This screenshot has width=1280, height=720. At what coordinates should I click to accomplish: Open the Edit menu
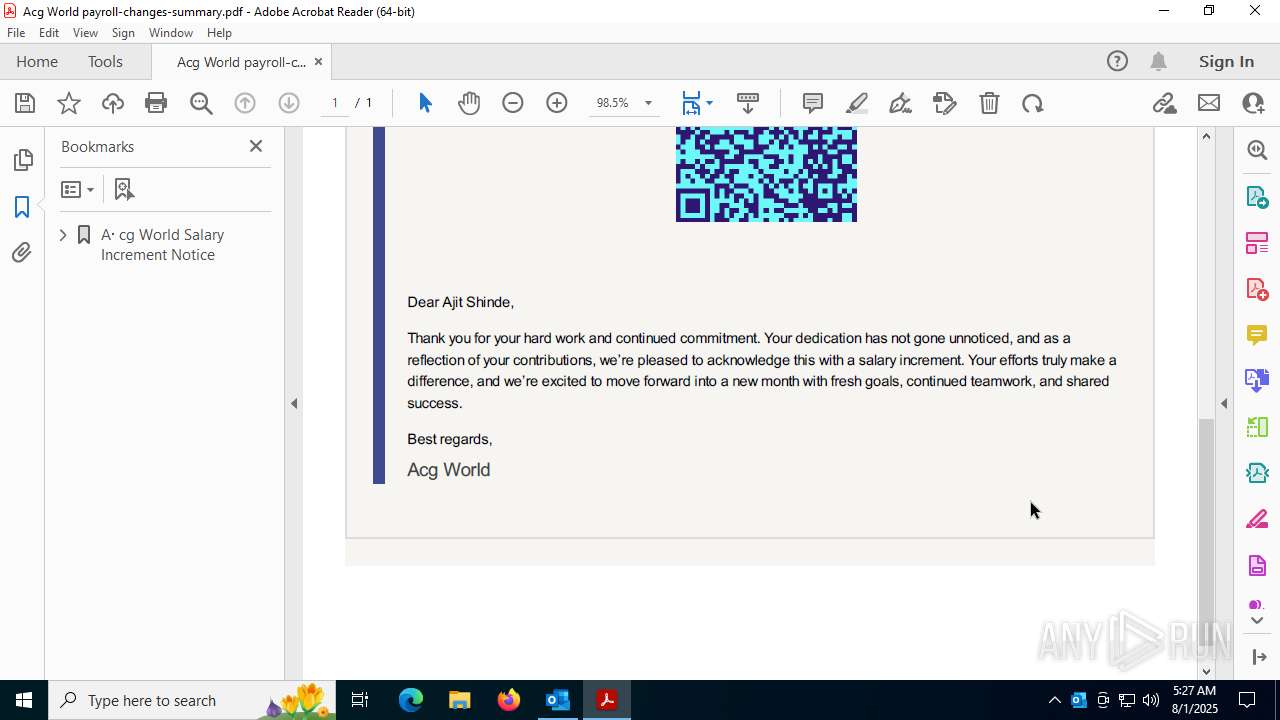coord(49,33)
